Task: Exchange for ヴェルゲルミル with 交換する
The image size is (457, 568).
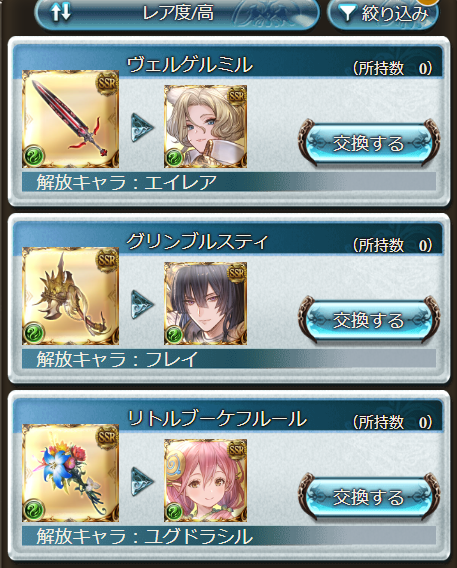Action: (369, 143)
